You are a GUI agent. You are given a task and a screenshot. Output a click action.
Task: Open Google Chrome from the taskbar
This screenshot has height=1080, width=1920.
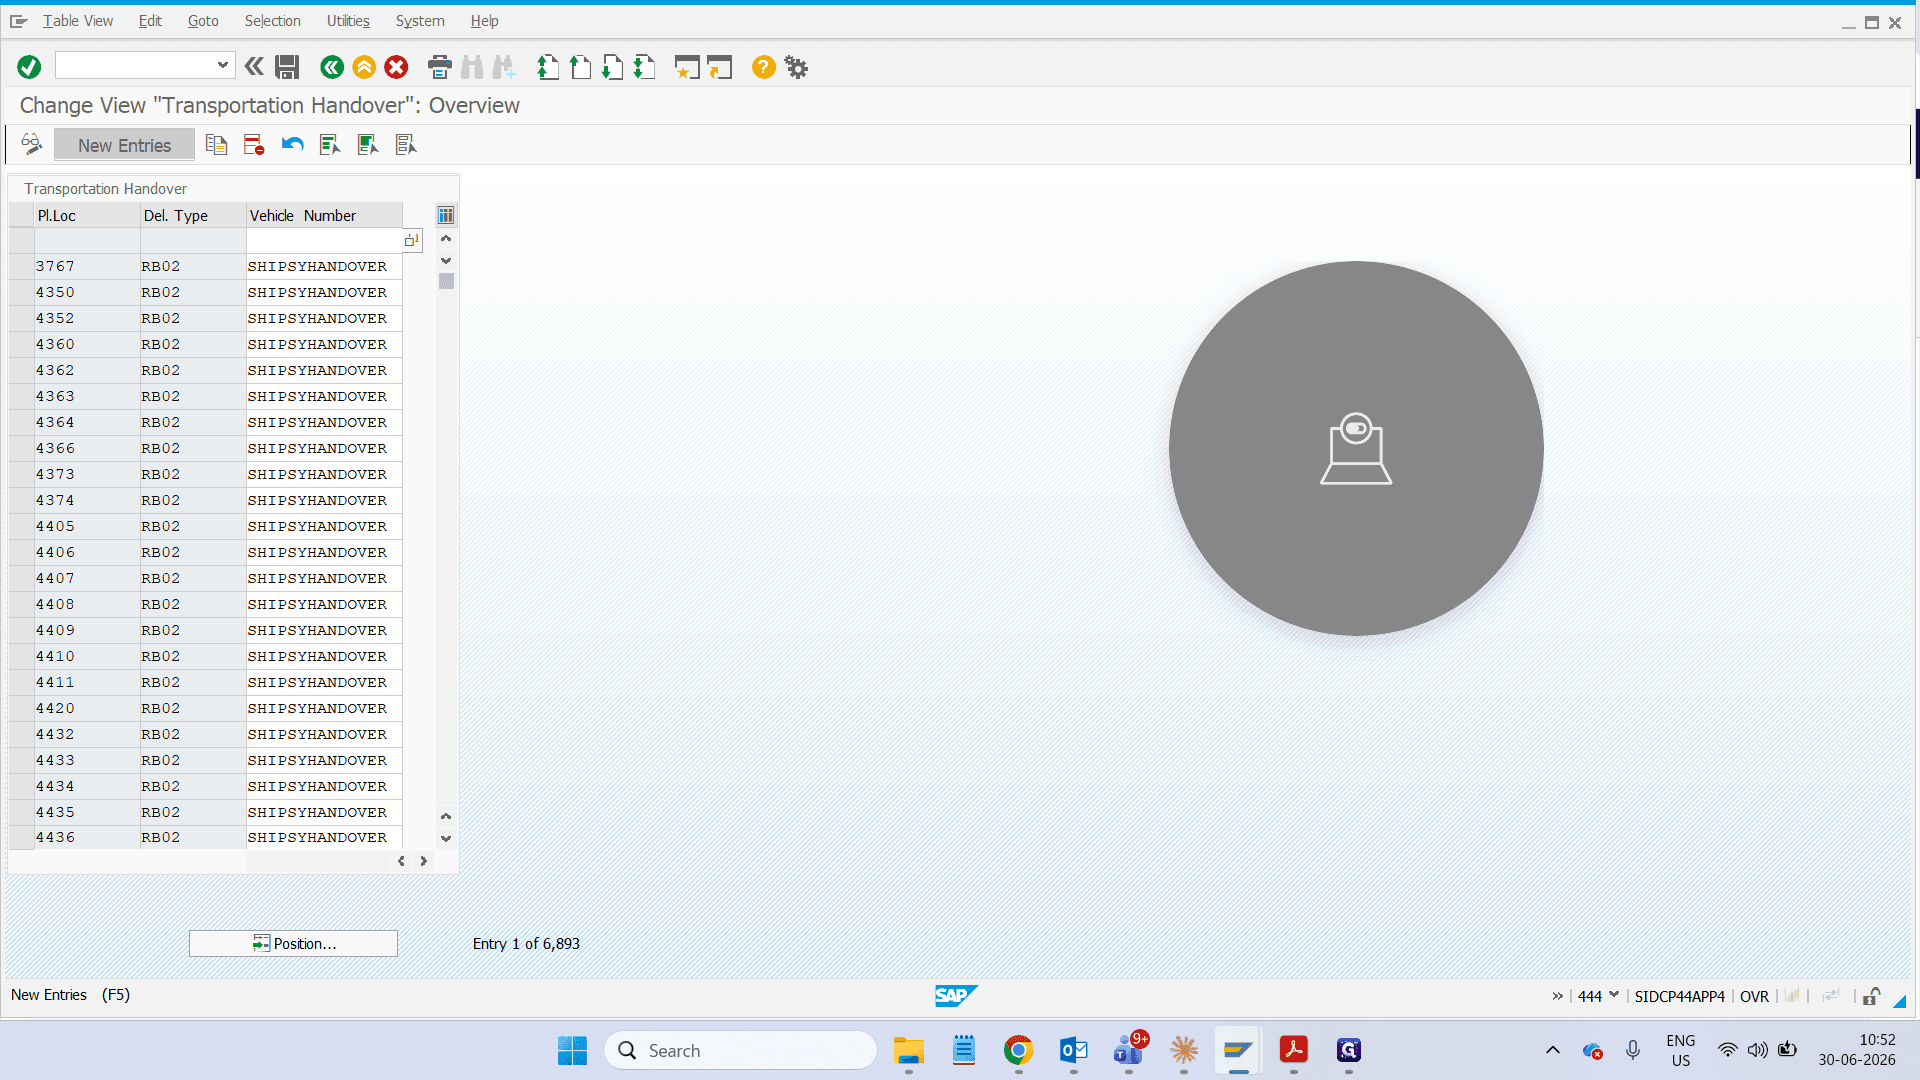coord(1018,1050)
